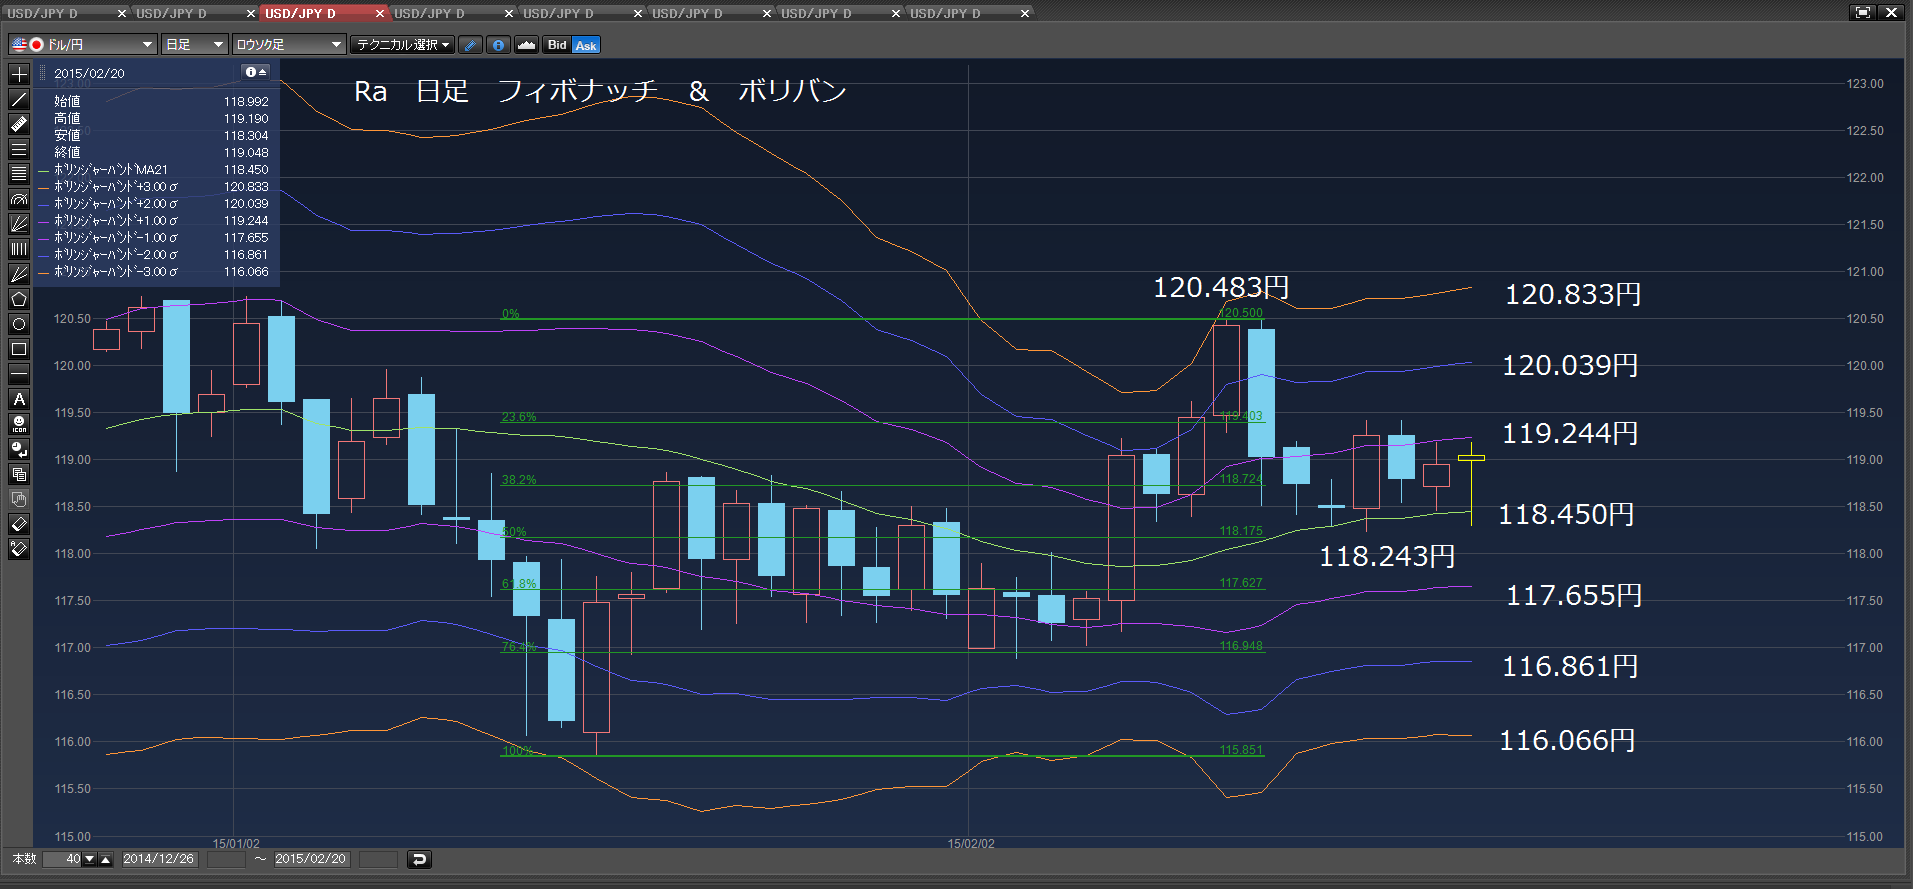Switch price display to Ask
Screen dimensions: 1913x889
click(586, 45)
